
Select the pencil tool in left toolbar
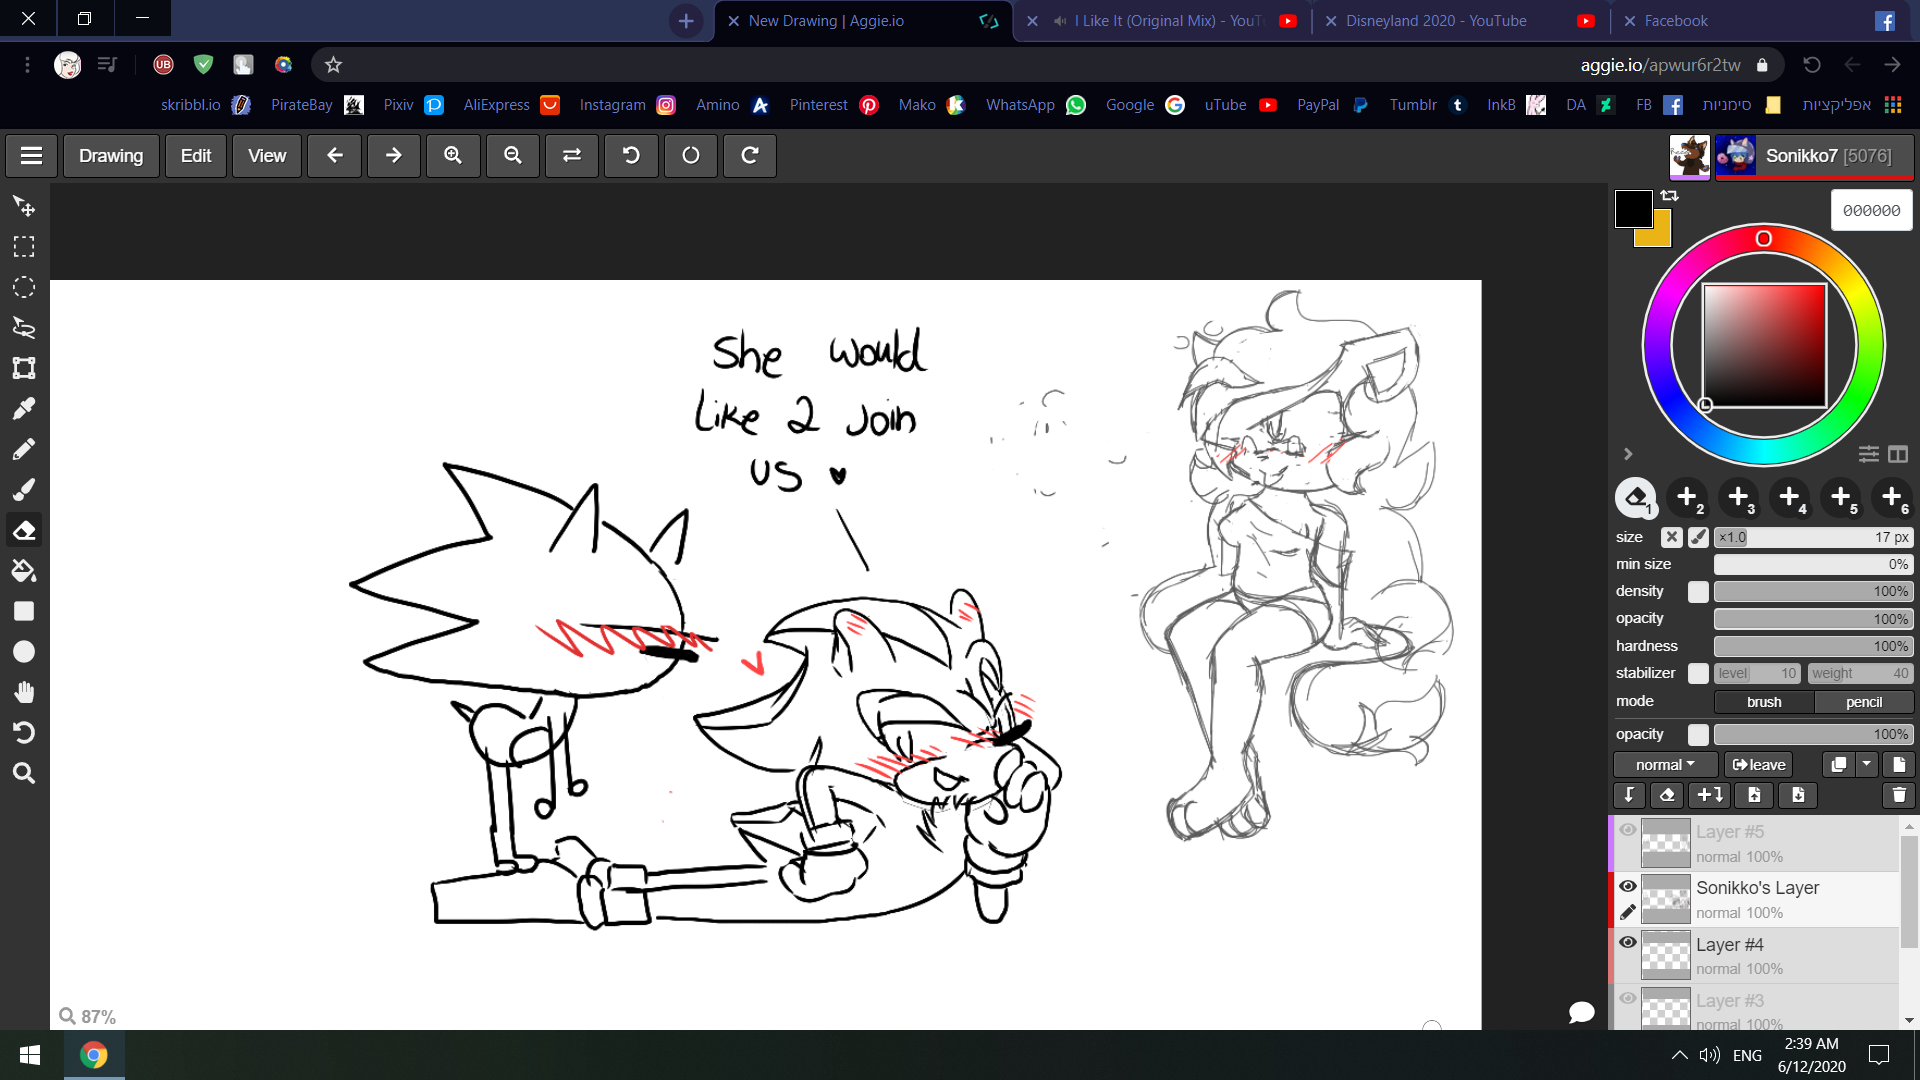click(24, 449)
